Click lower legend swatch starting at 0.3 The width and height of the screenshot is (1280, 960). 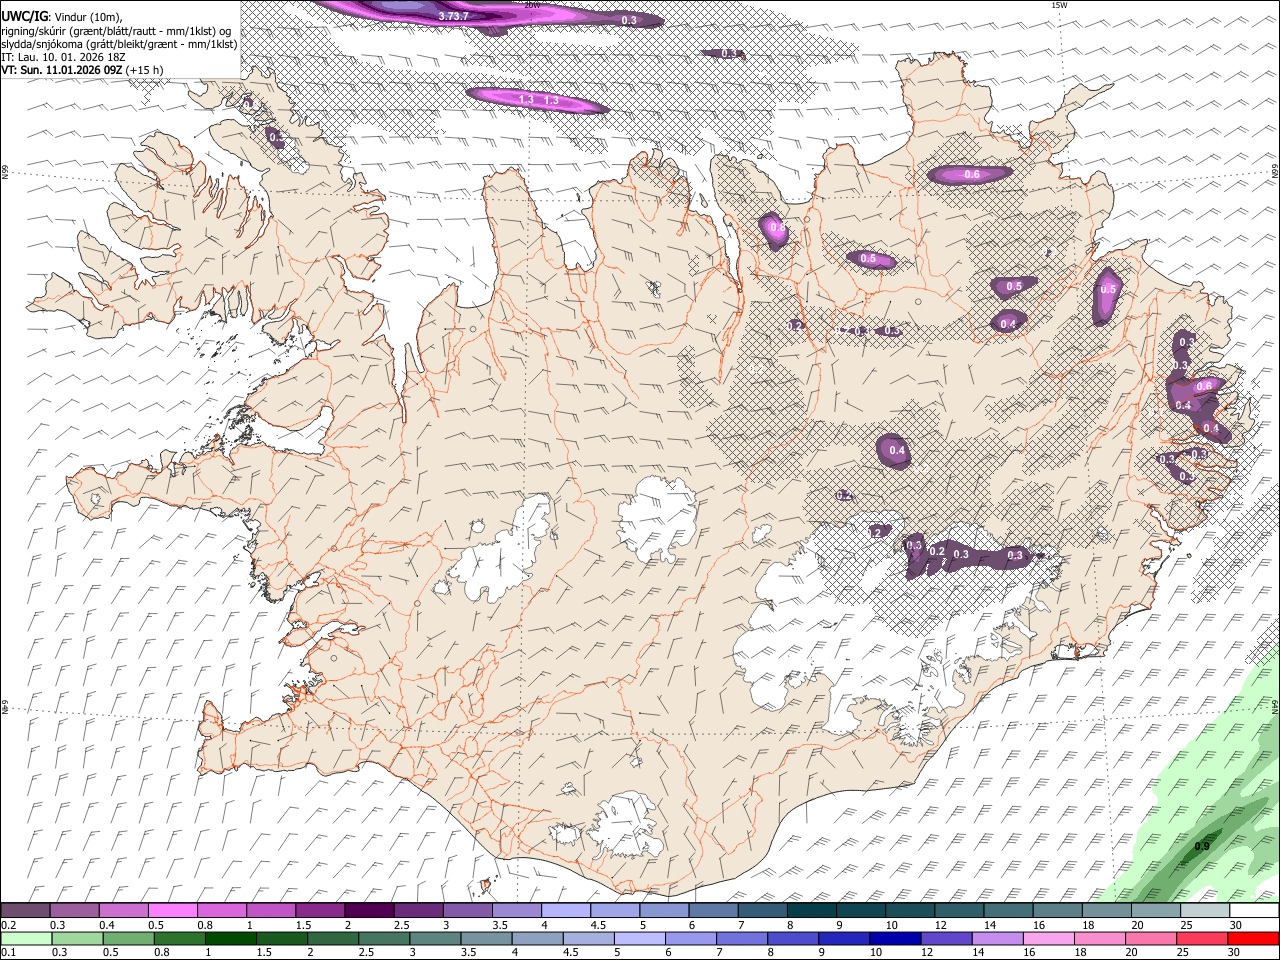point(76,938)
